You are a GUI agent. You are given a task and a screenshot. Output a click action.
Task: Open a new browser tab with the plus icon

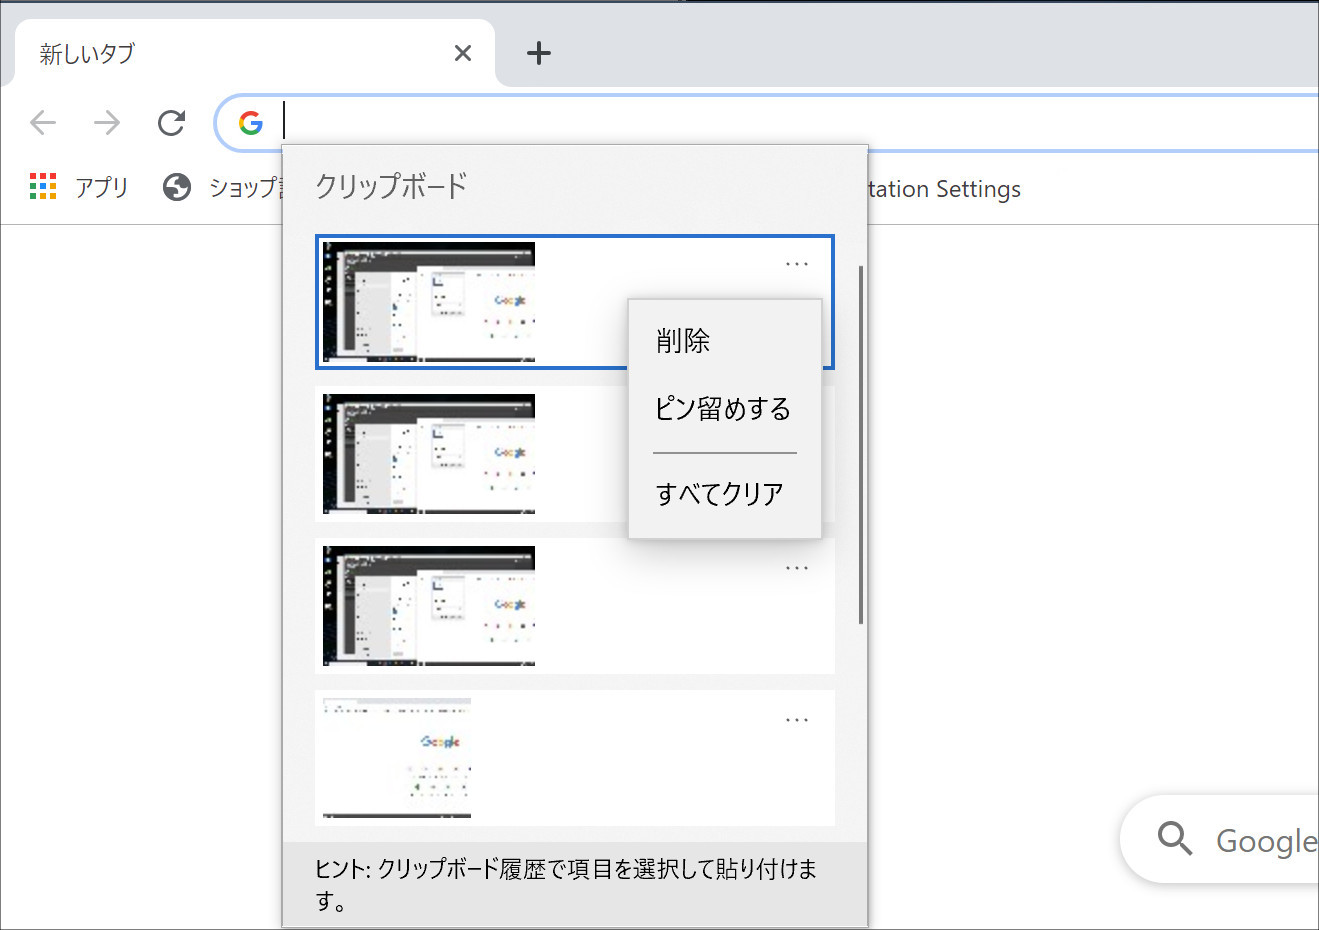pyautogui.click(x=538, y=53)
